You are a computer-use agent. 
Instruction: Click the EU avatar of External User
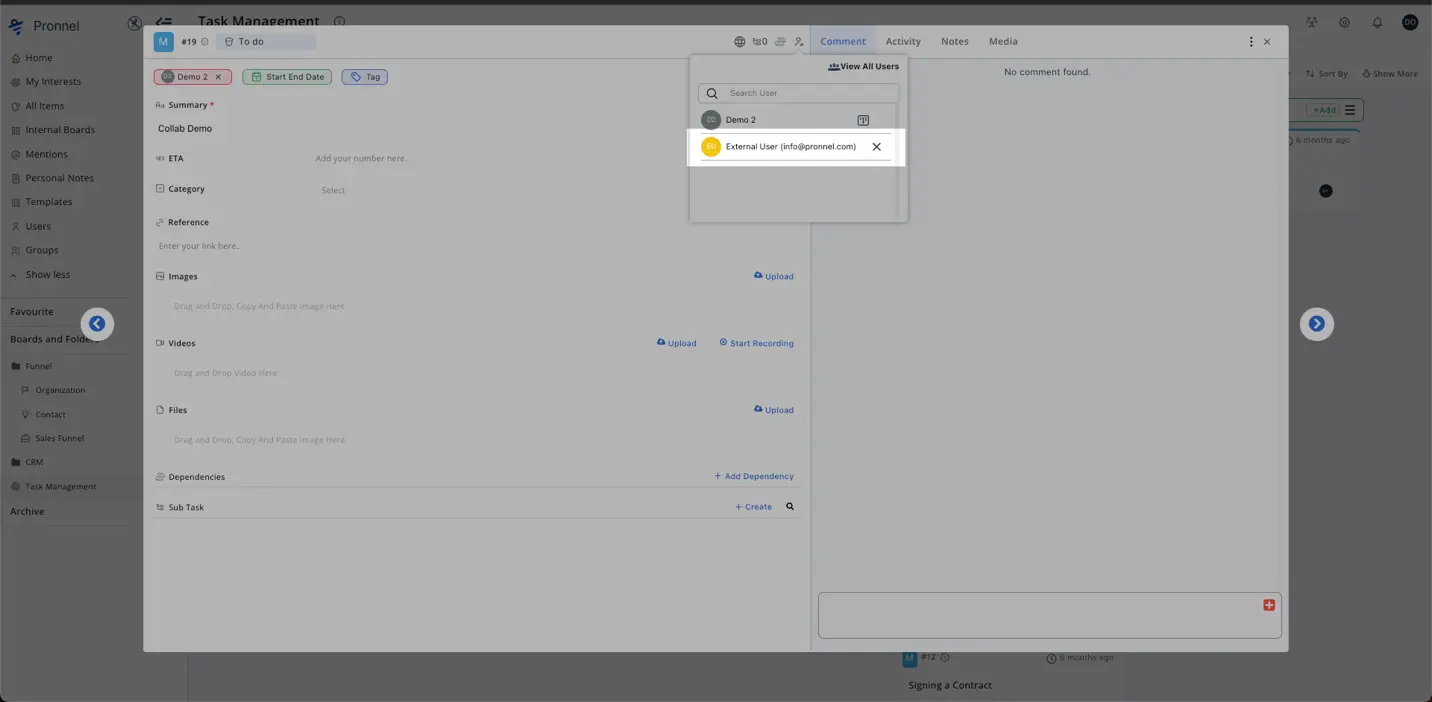pos(711,147)
